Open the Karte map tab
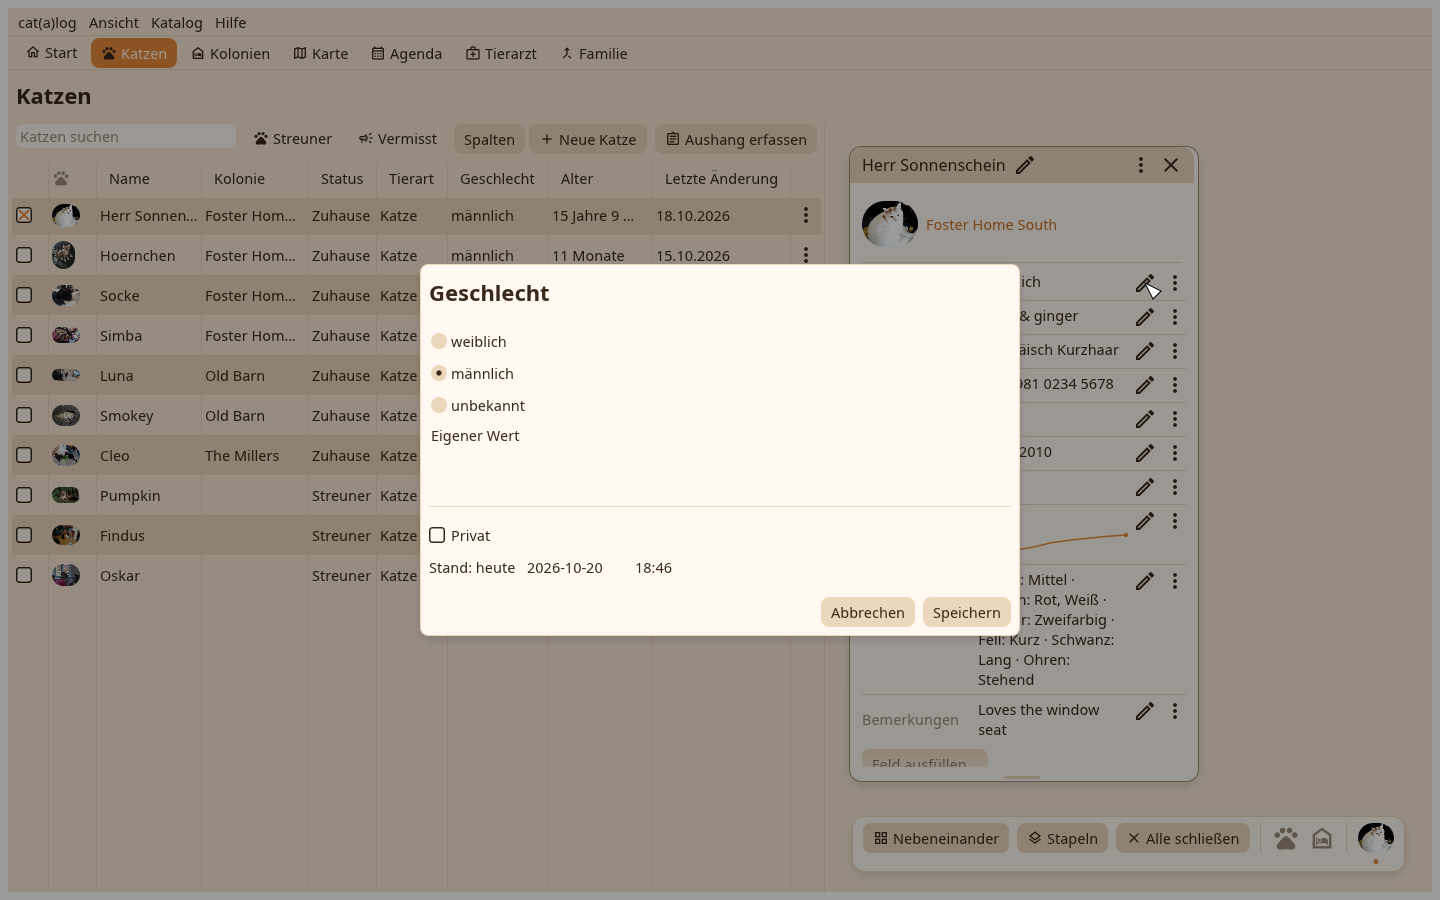This screenshot has height=900, width=1440. click(321, 53)
